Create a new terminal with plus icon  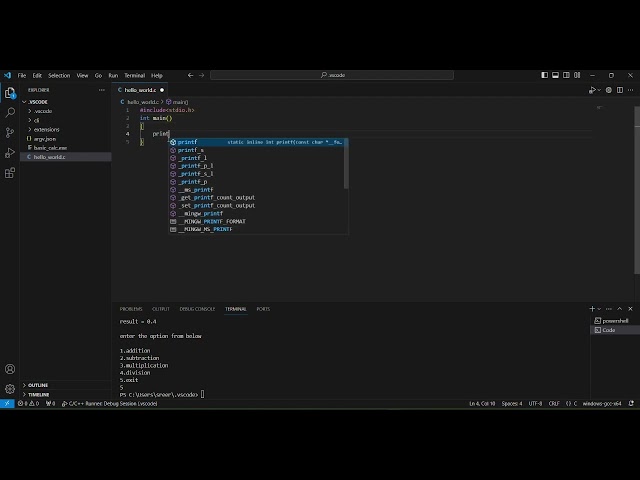coord(592,309)
